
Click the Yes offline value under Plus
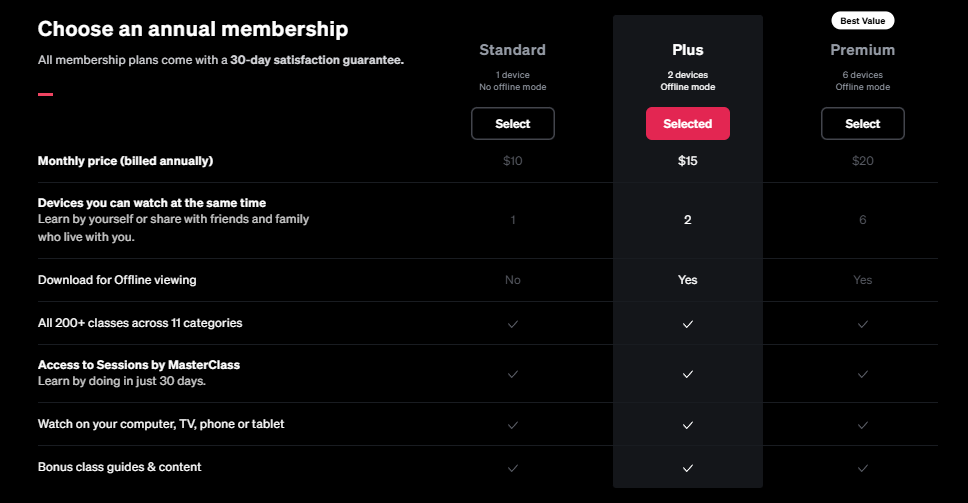[x=687, y=281]
